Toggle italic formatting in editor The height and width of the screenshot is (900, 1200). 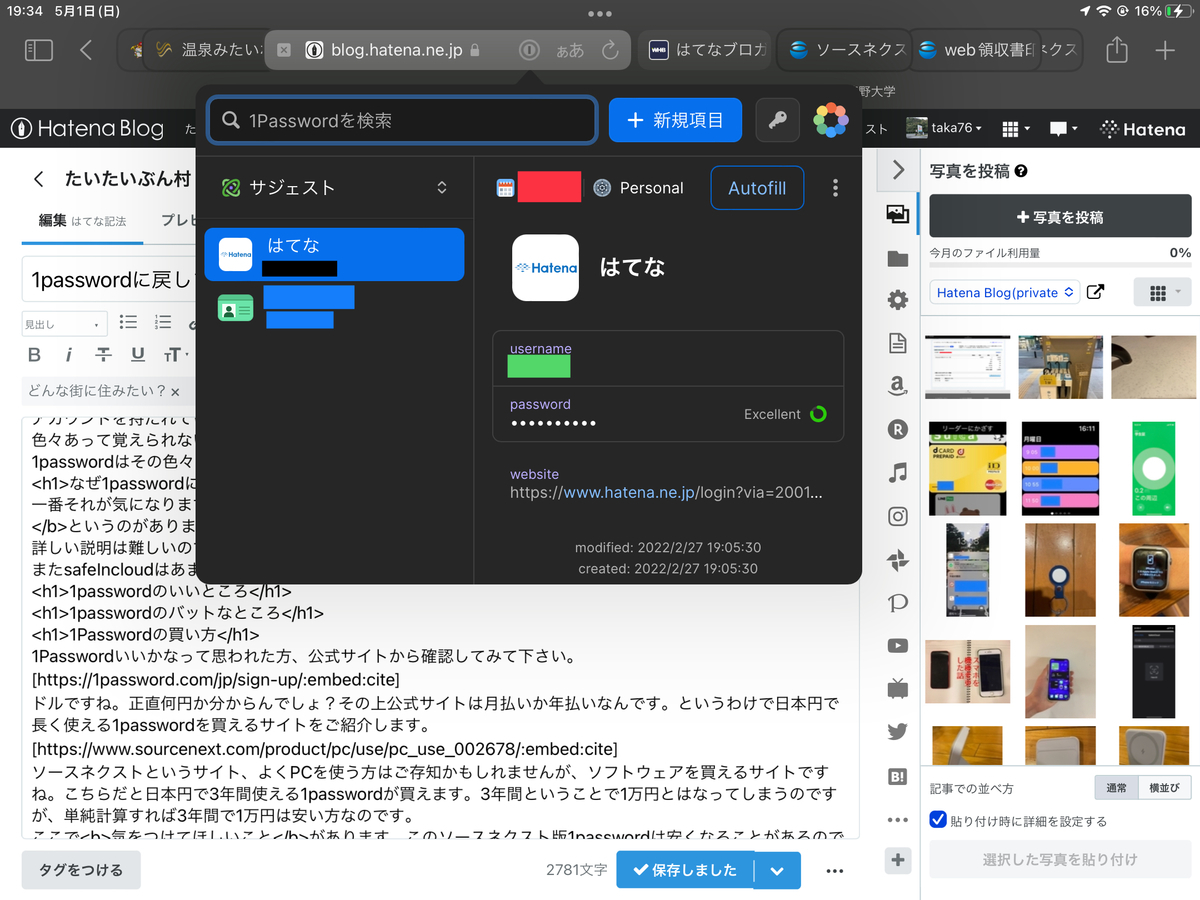(68, 355)
